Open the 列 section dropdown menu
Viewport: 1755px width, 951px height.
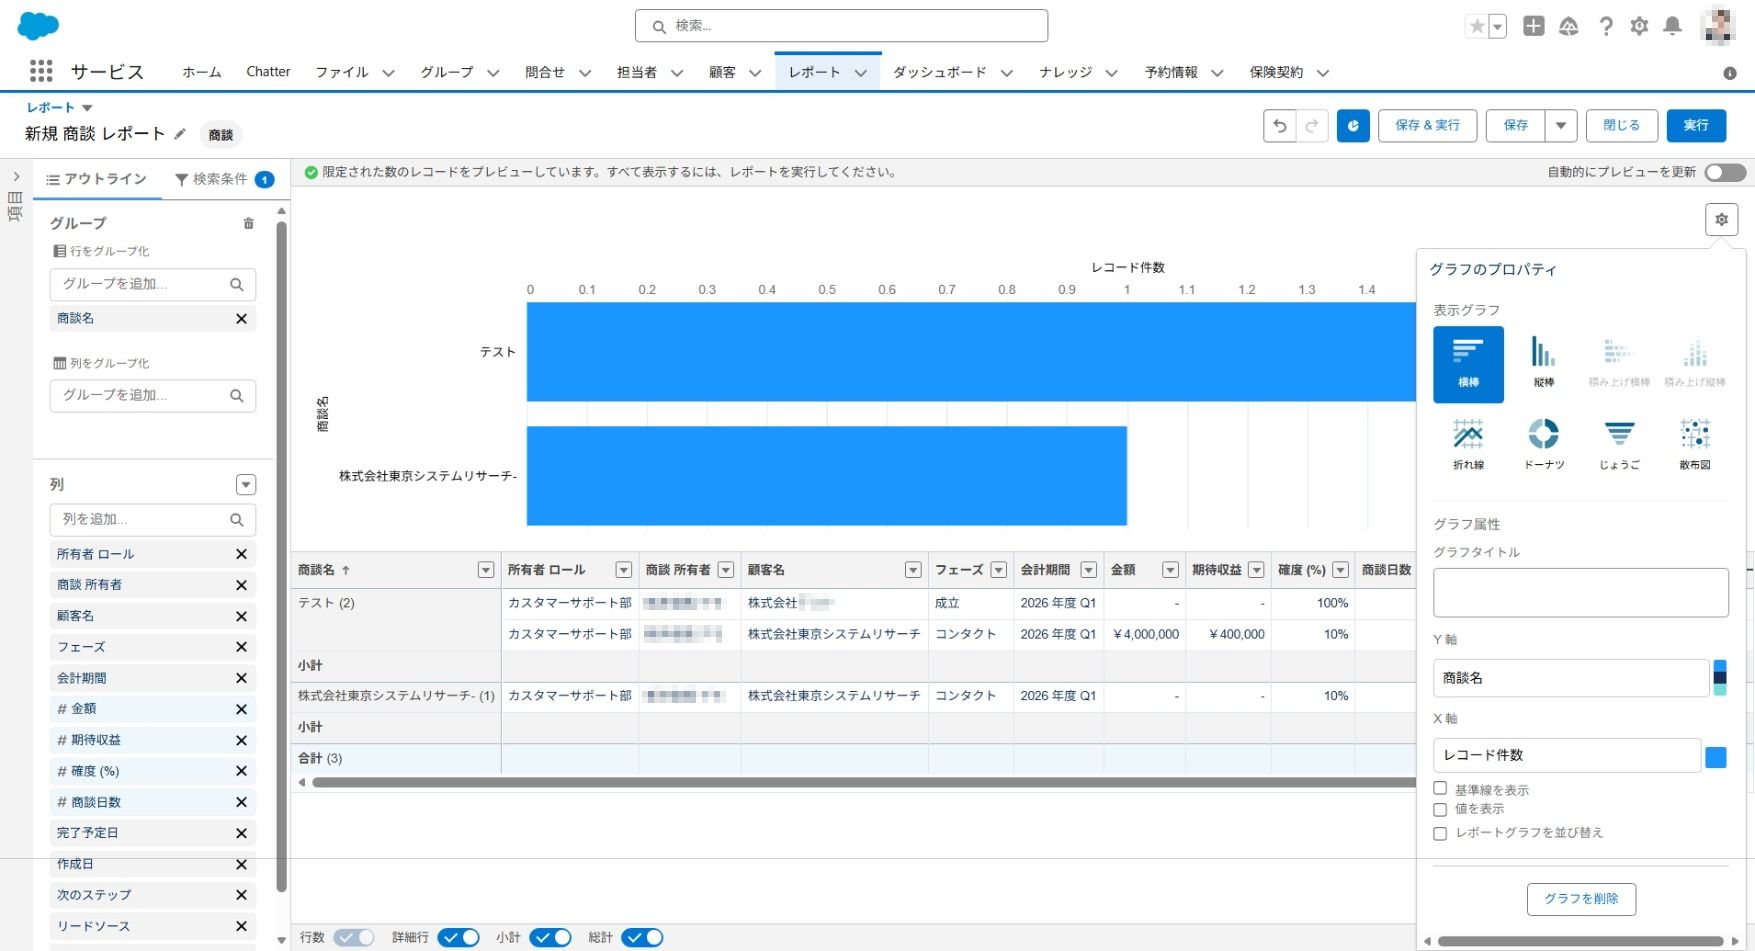pos(246,485)
